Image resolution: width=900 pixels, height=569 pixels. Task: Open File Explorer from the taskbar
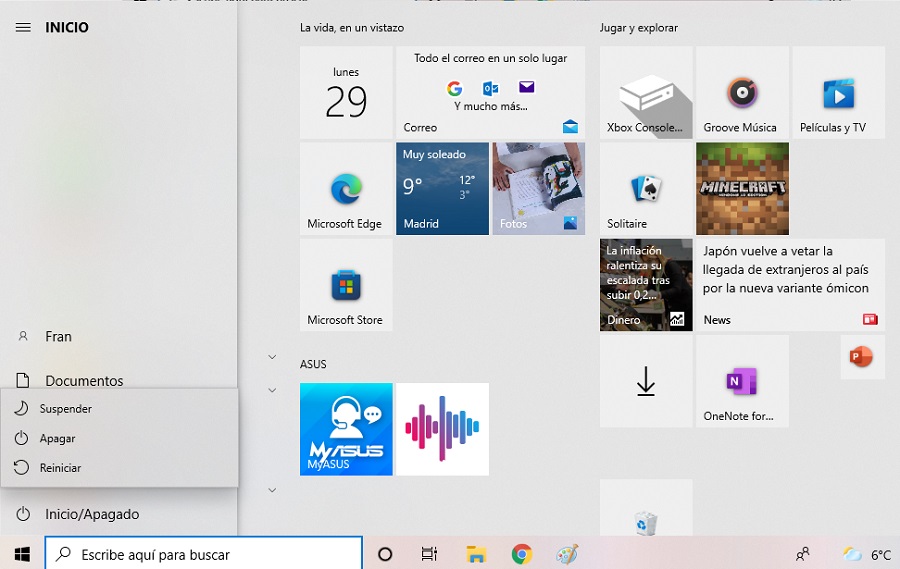pos(476,554)
